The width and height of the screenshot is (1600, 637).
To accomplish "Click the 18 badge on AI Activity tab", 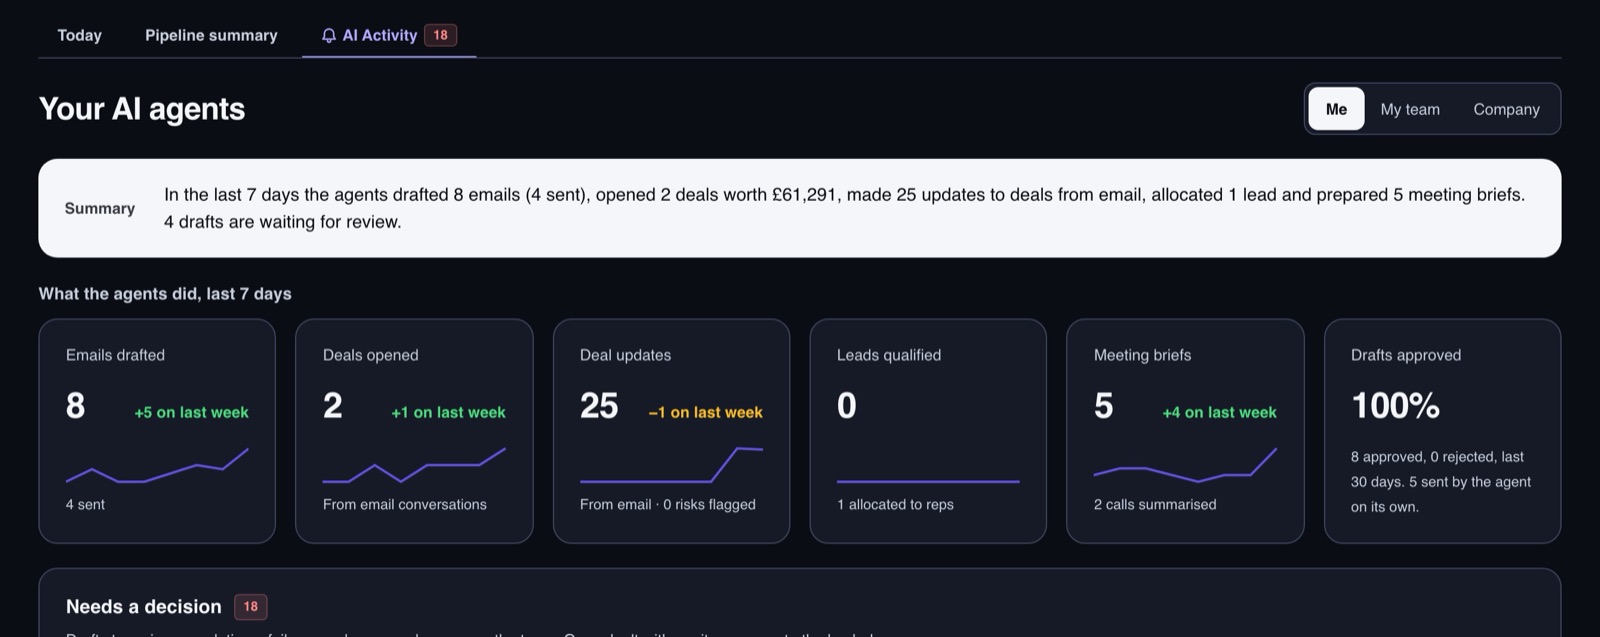I will point(440,35).
